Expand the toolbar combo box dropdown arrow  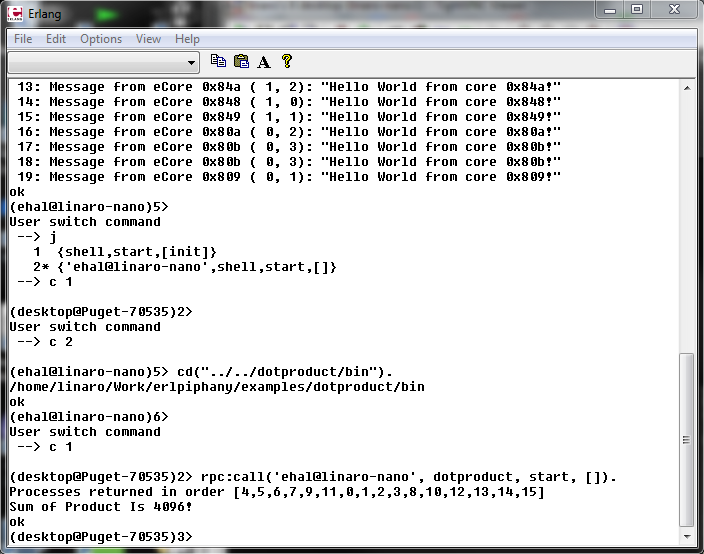[x=191, y=62]
